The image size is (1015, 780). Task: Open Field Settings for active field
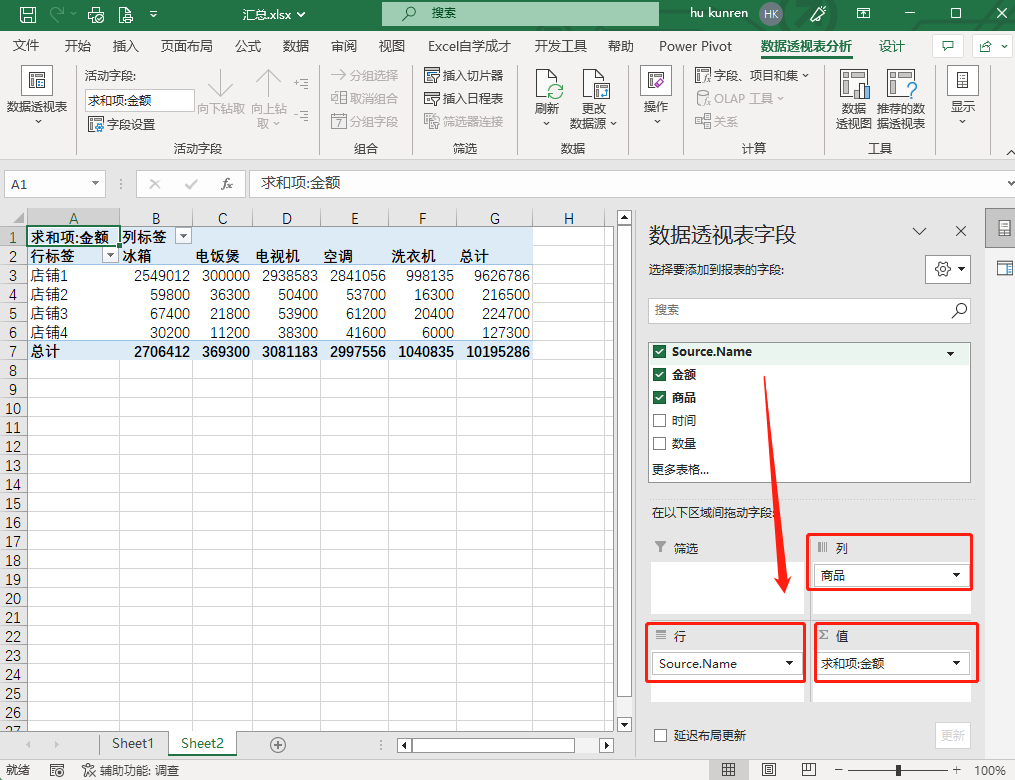pos(97,125)
